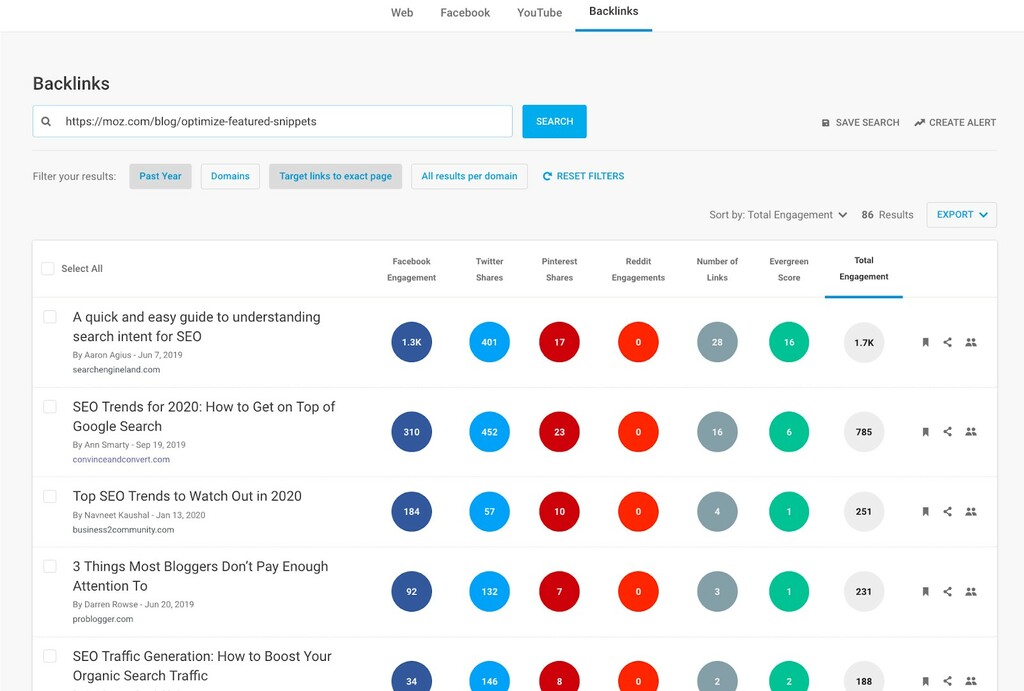The width and height of the screenshot is (1024, 691).
Task: Click Create Alert trend icon
Action: [x=919, y=123]
